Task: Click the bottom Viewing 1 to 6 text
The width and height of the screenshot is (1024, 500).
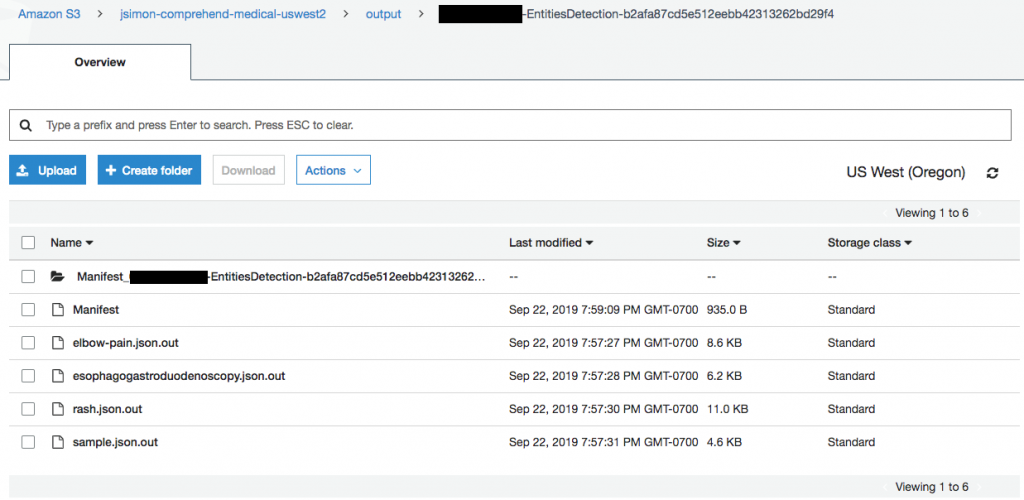Action: [x=932, y=487]
